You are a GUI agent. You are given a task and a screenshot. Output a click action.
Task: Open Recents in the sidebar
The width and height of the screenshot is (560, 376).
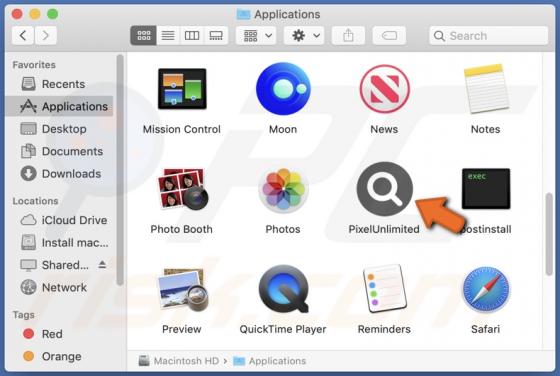[x=59, y=84]
